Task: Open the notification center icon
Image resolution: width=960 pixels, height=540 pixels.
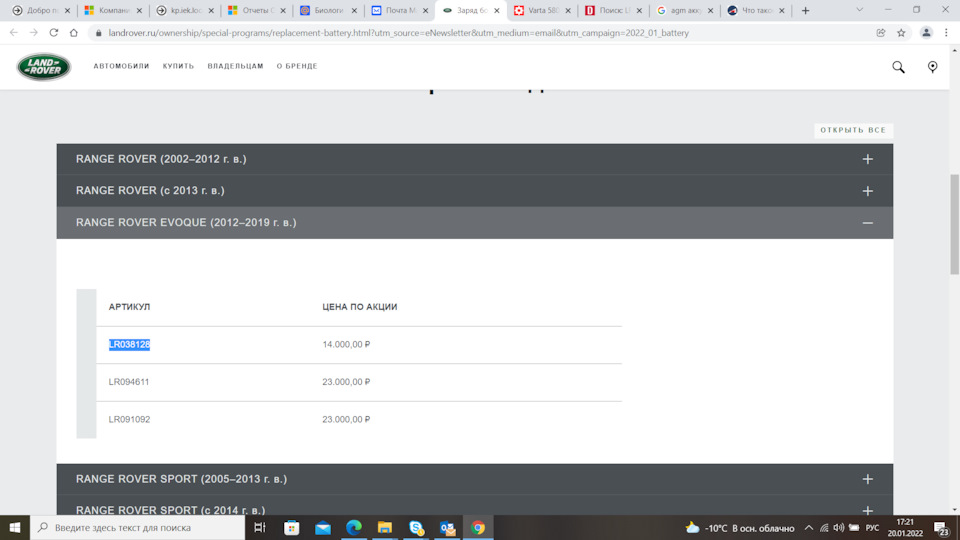Action: pyautogui.click(x=942, y=528)
